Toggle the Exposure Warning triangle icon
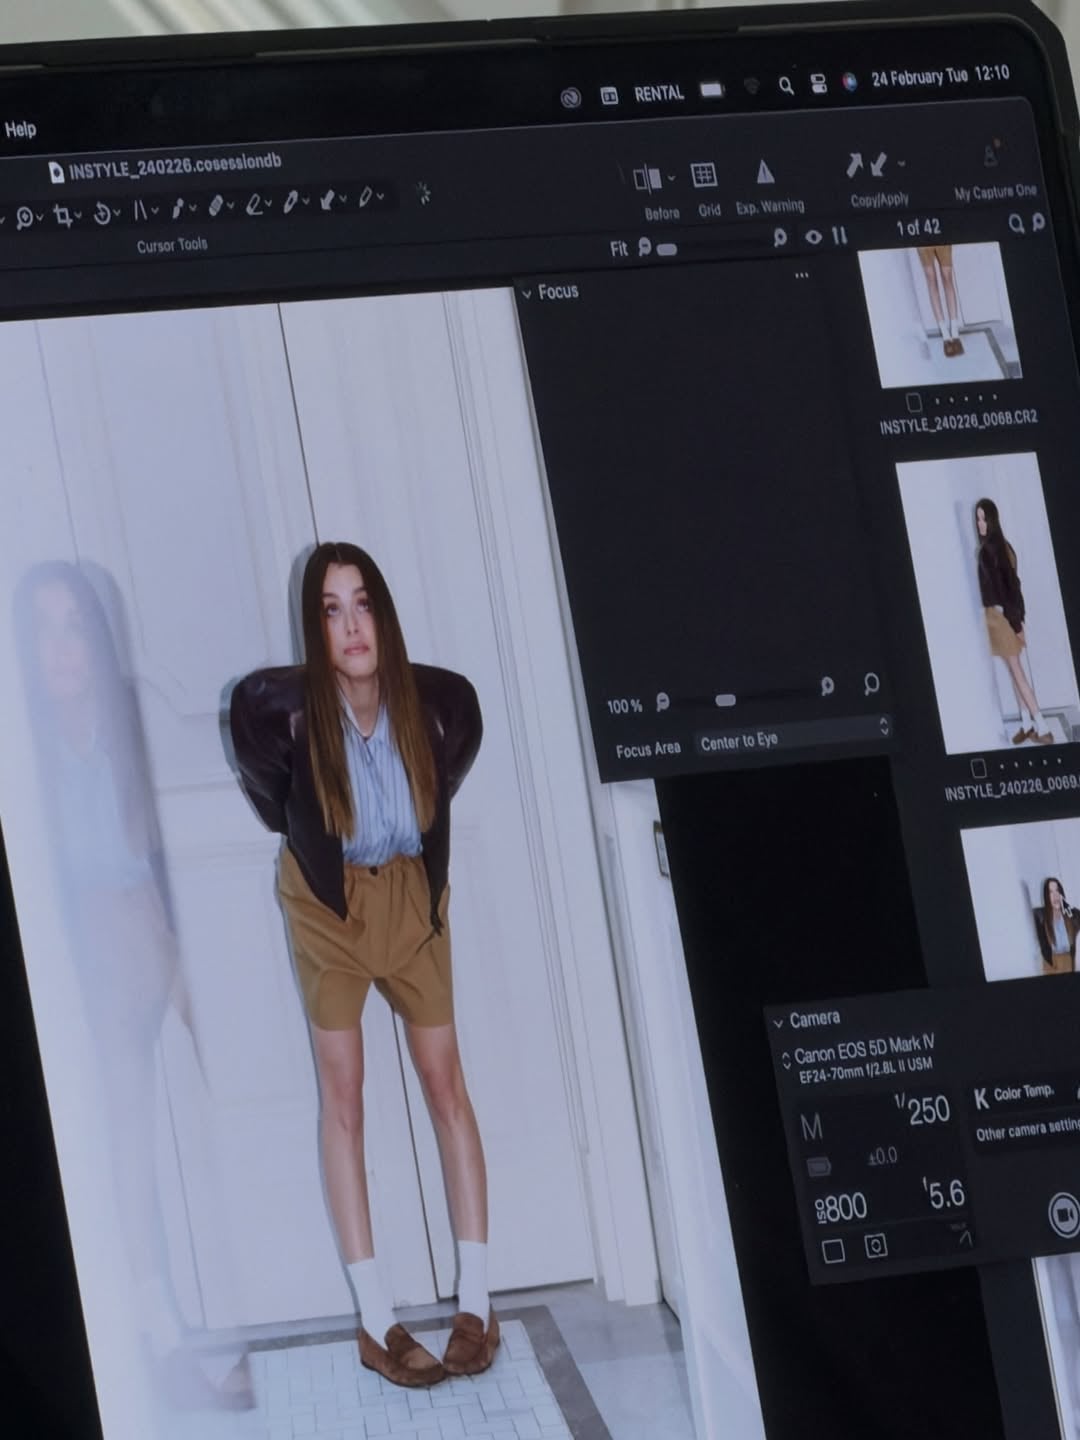 click(765, 172)
